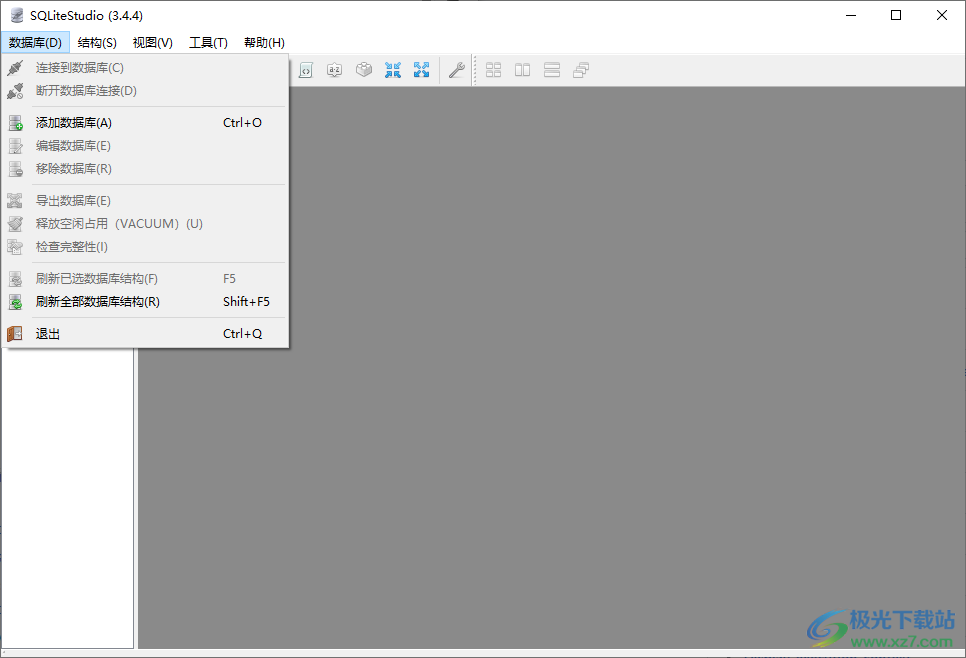Click the blue inward-arrows fit windows icon

tap(392, 69)
